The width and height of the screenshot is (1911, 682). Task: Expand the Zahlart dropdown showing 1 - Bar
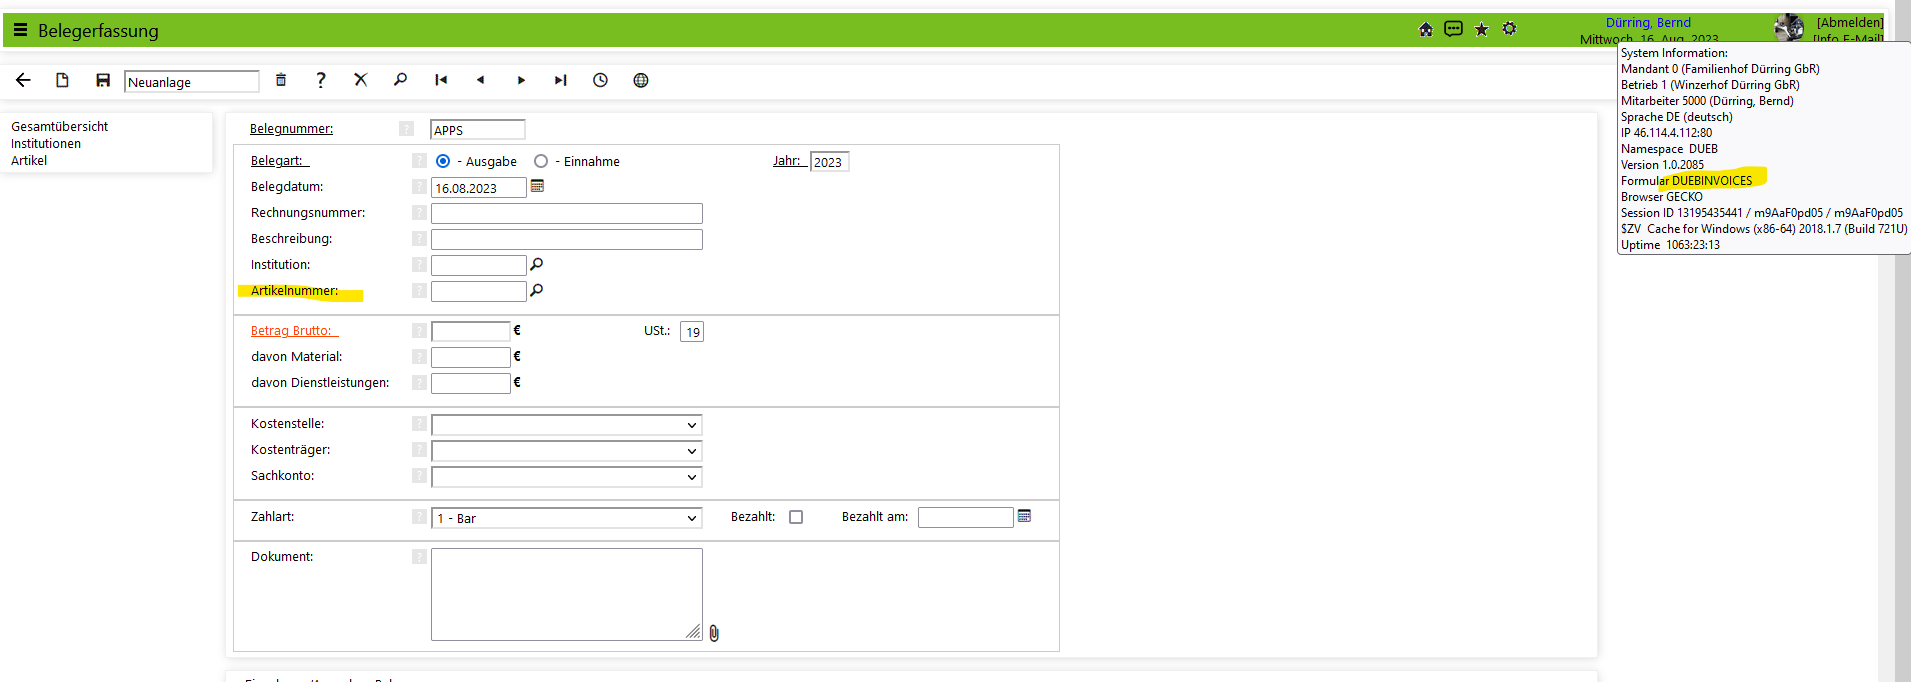pyautogui.click(x=567, y=518)
